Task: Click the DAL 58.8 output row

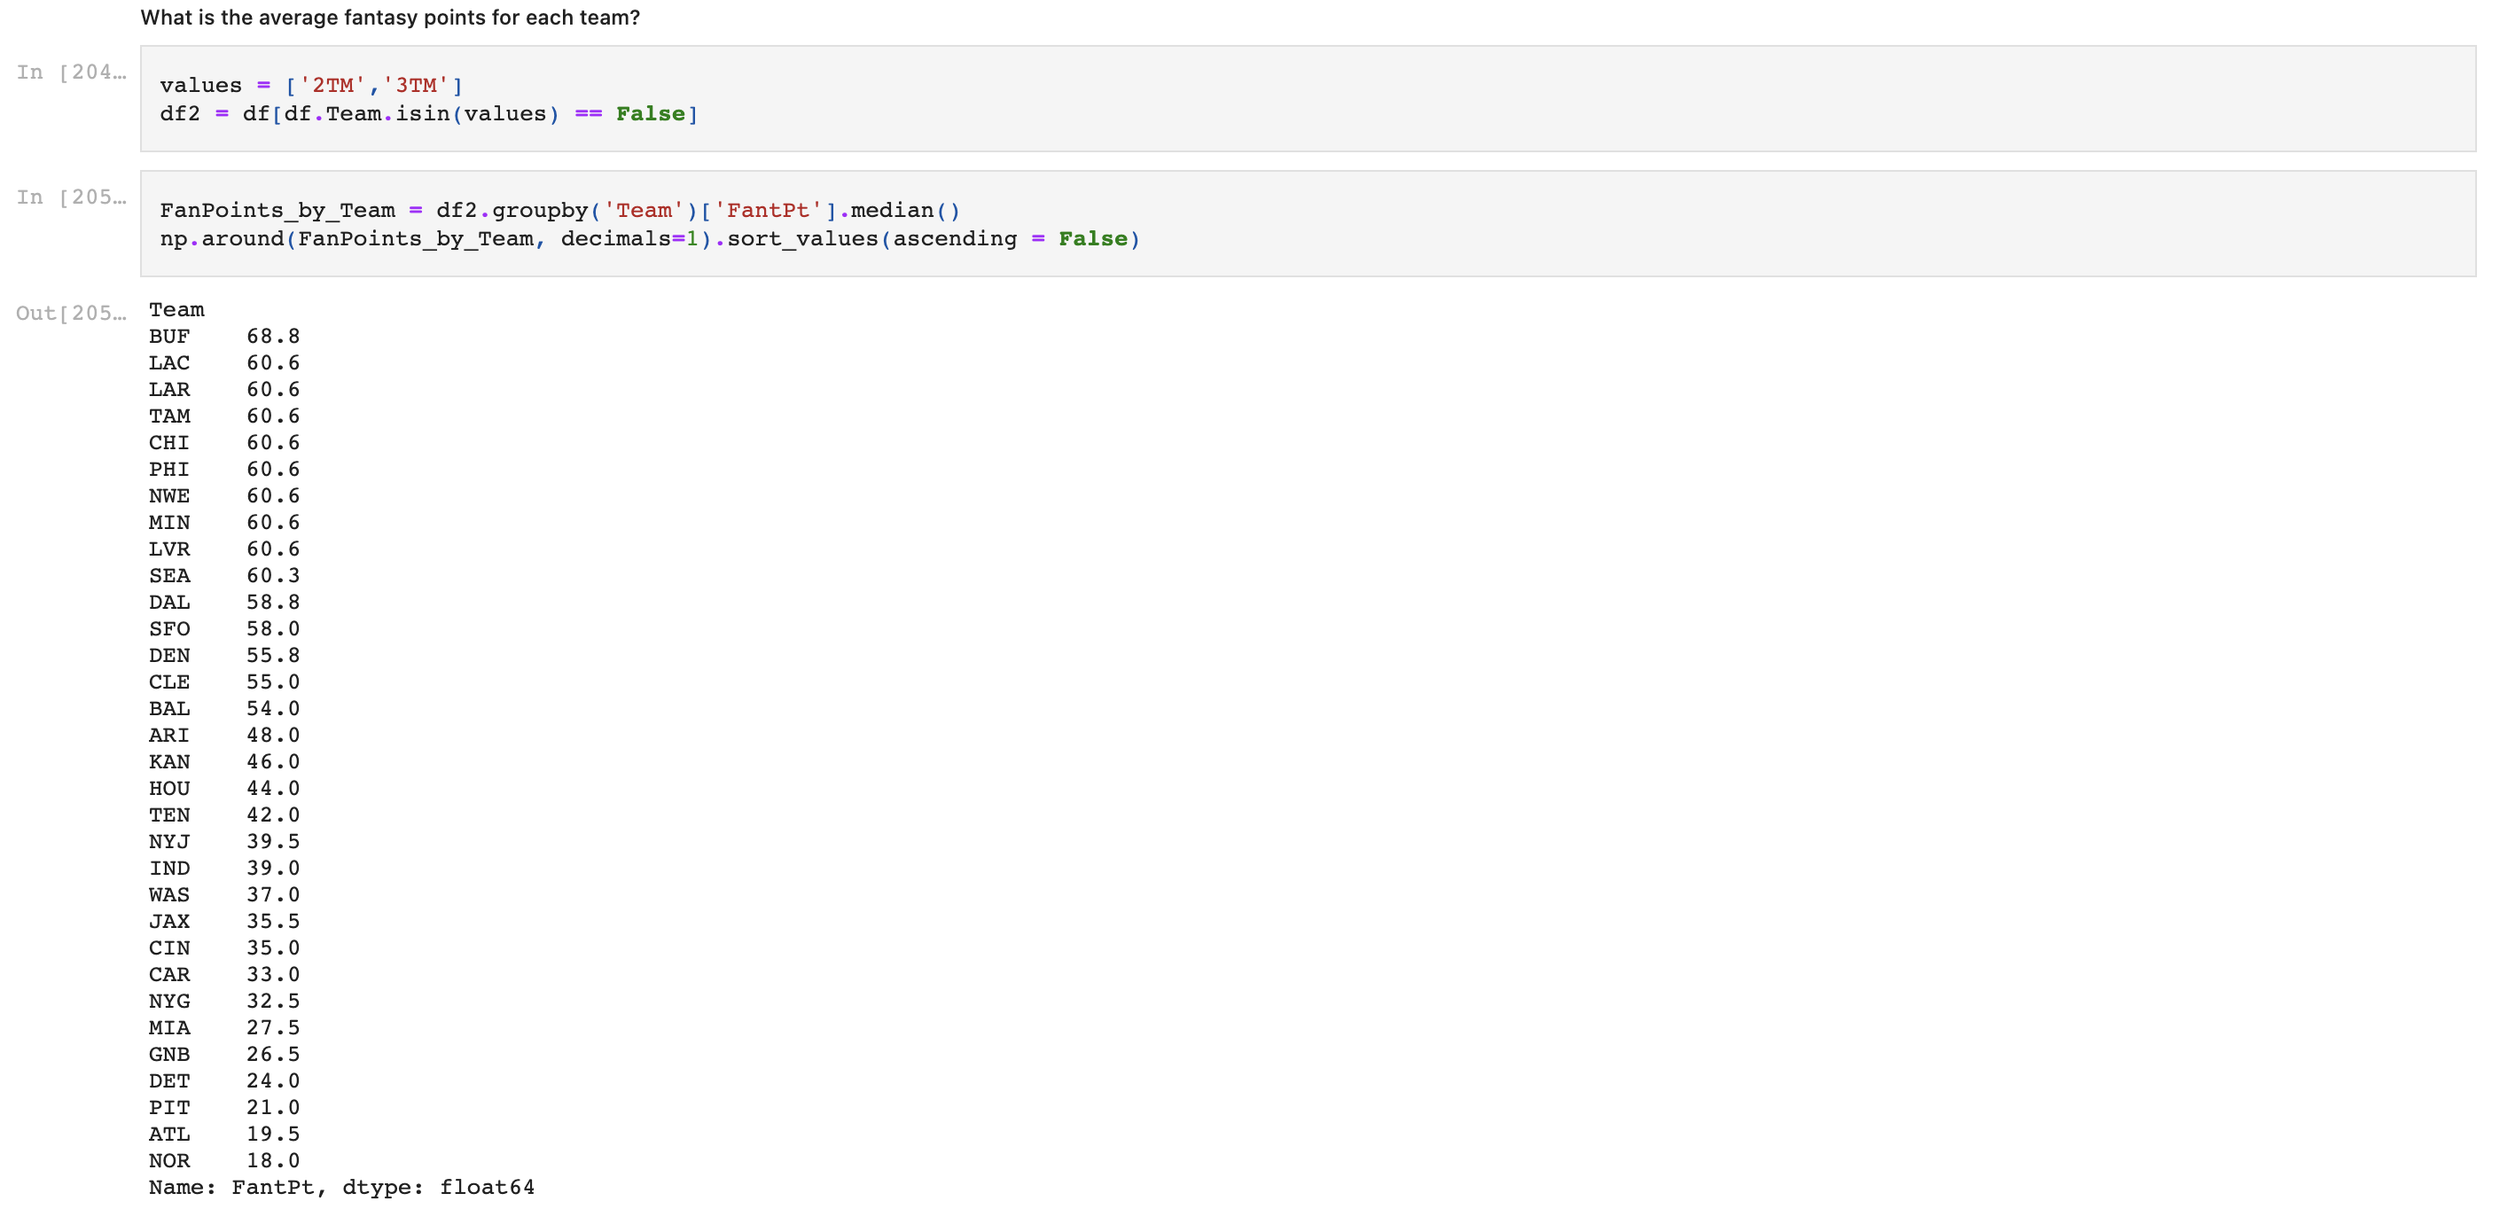Action: click(x=224, y=602)
